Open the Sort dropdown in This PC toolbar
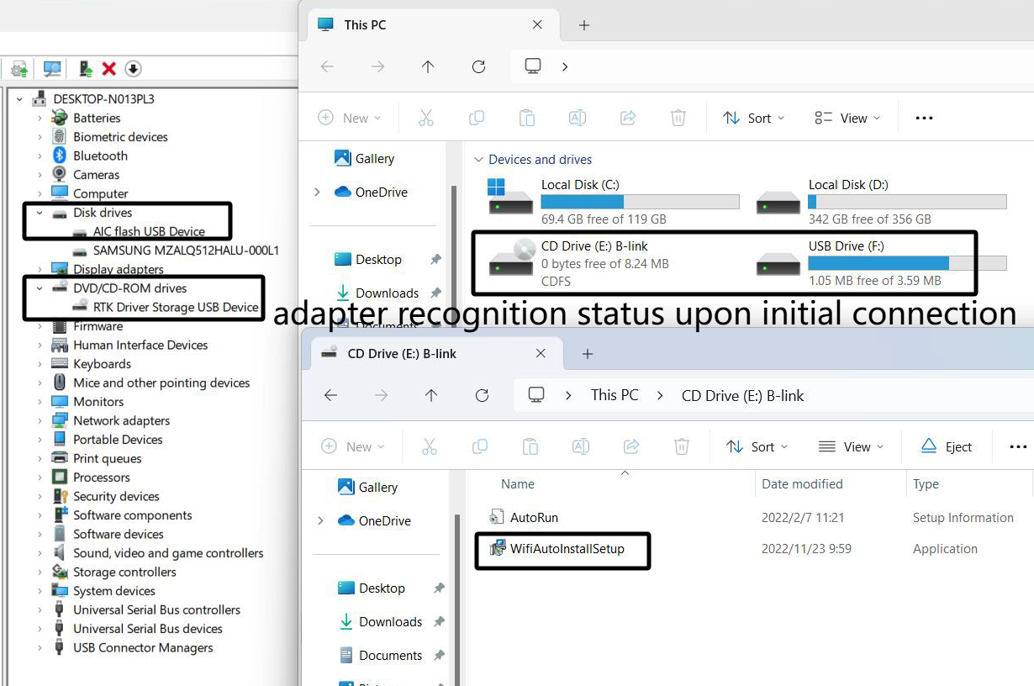1034x686 pixels. click(753, 118)
